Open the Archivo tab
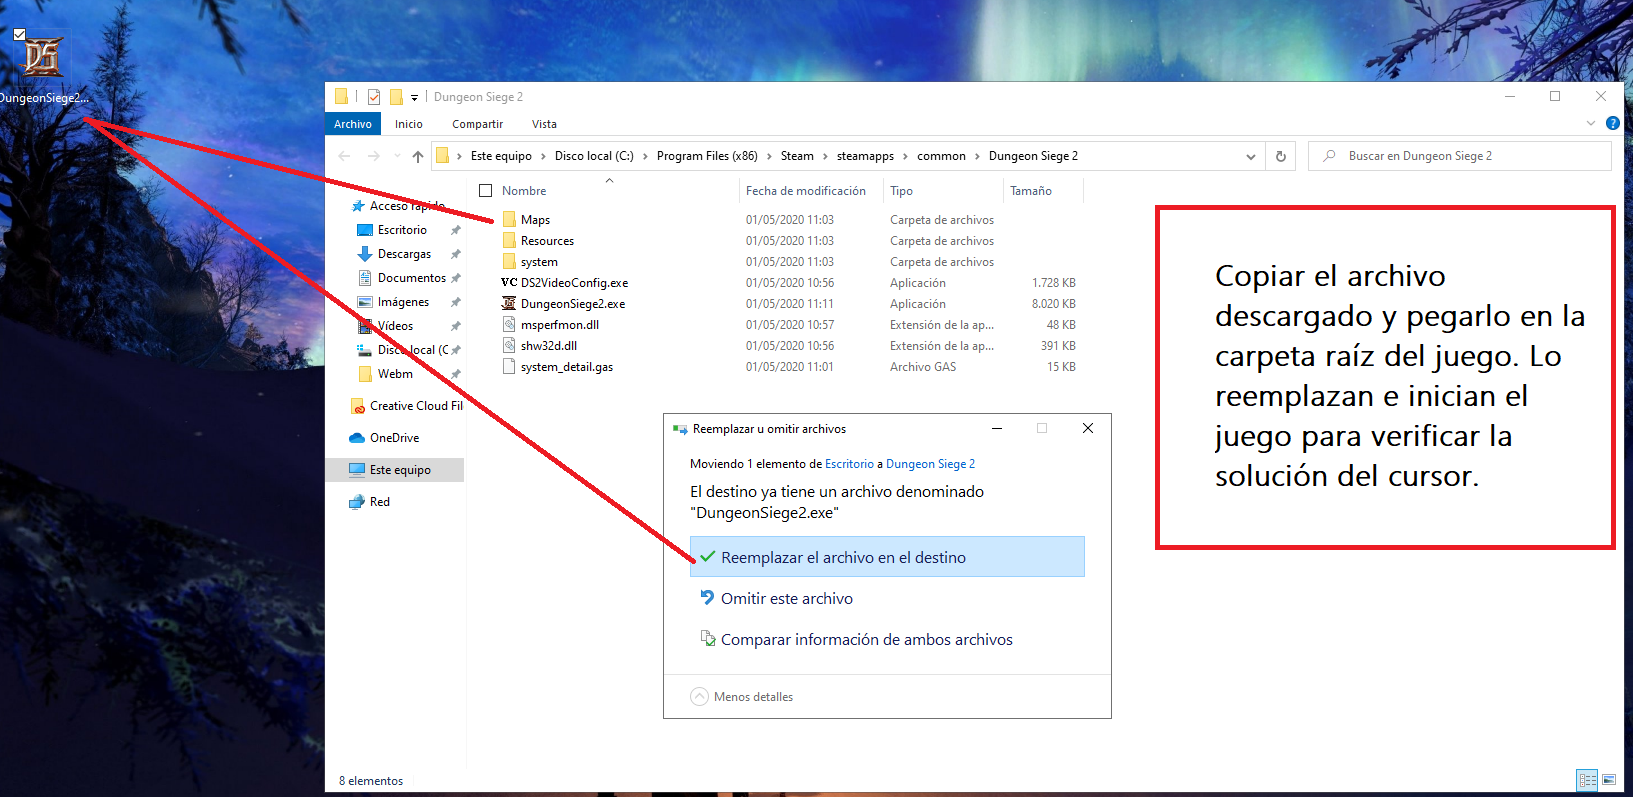 point(353,124)
